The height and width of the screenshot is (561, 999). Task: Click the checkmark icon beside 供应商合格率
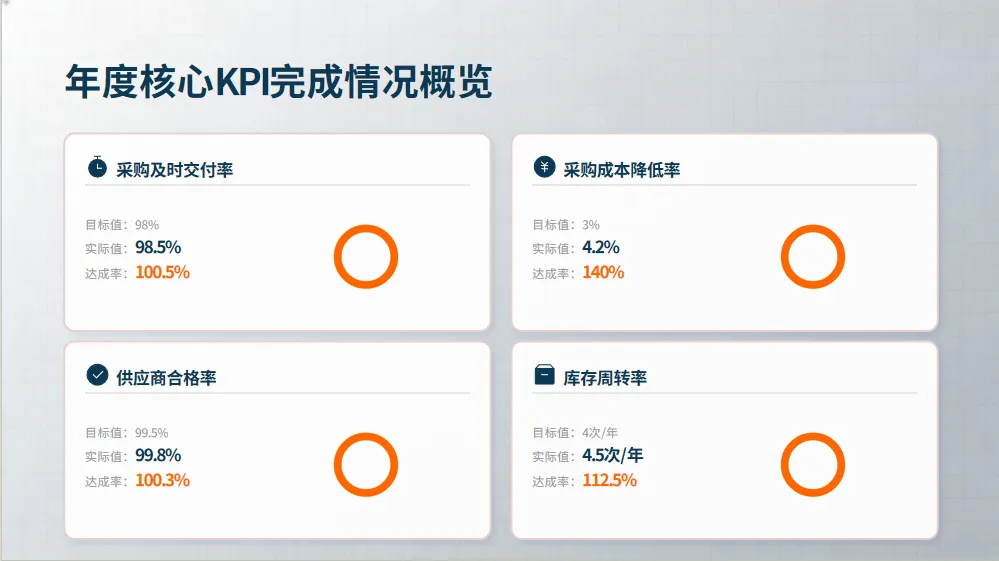(x=97, y=375)
